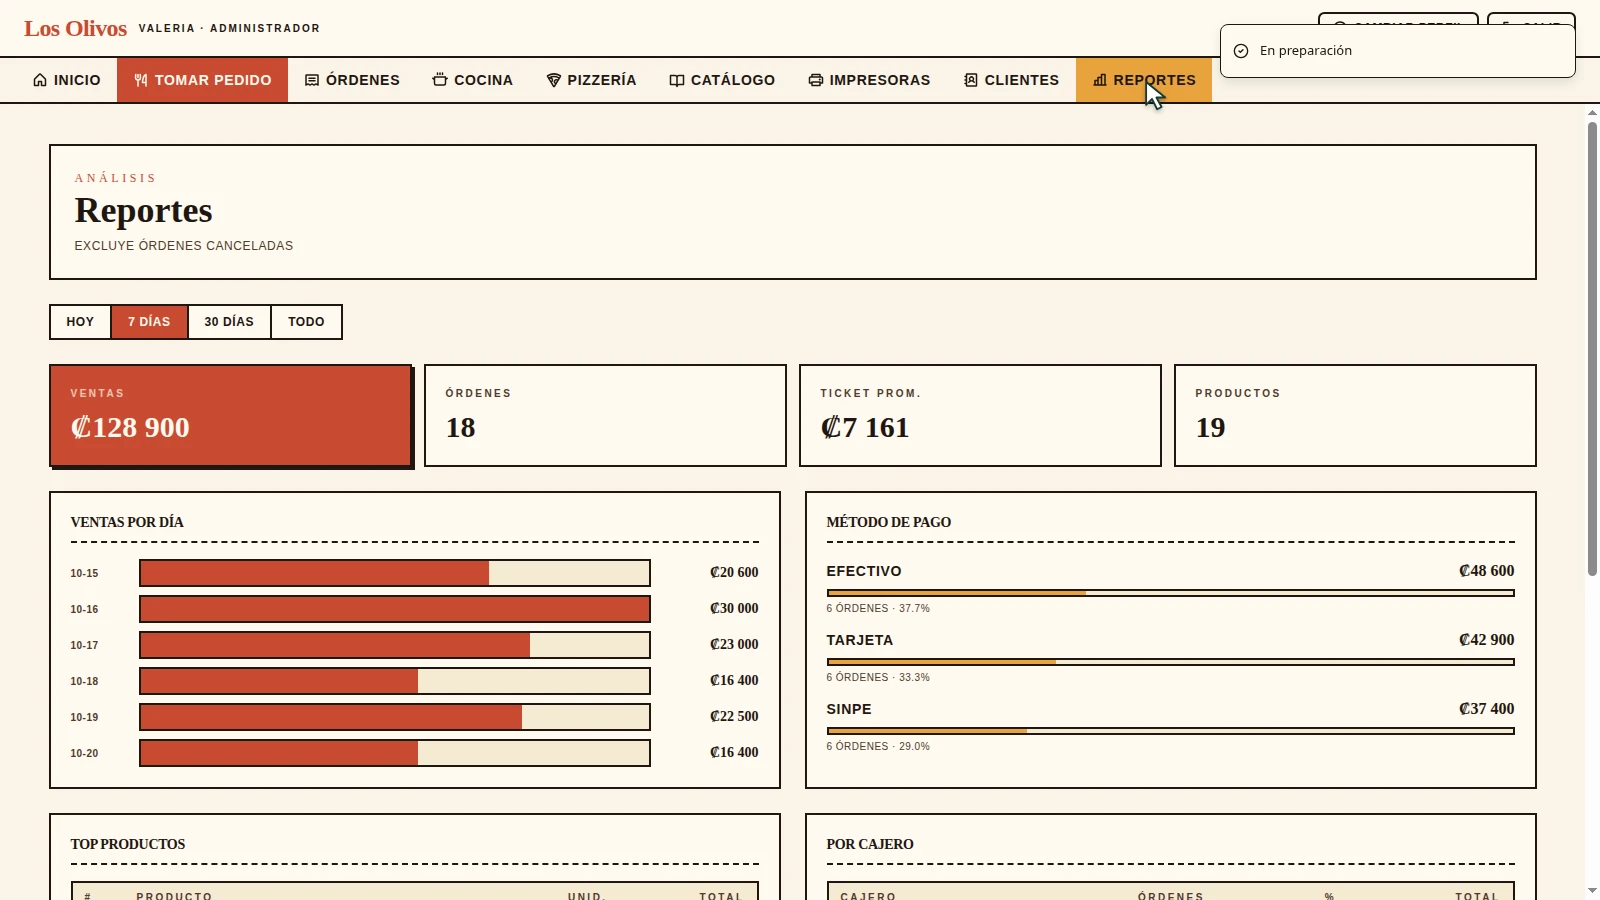Select the 7 DÍAS period filter
Viewport: 1600px width, 900px height.
pos(149,322)
